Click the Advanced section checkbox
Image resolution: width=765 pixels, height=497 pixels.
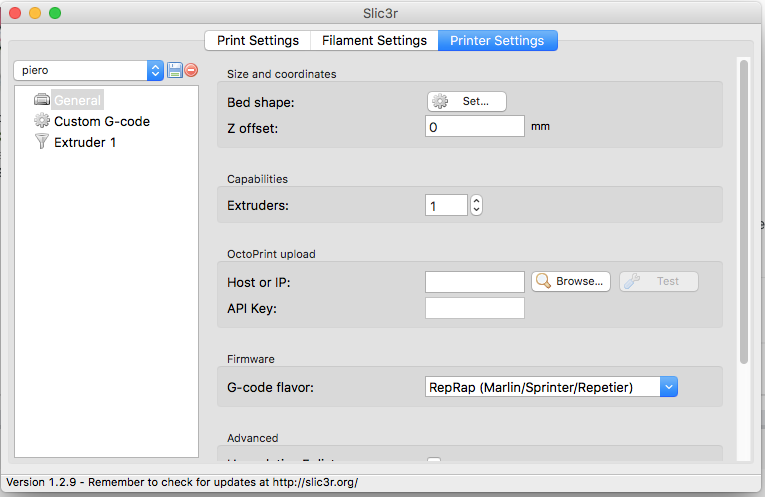coord(434,459)
